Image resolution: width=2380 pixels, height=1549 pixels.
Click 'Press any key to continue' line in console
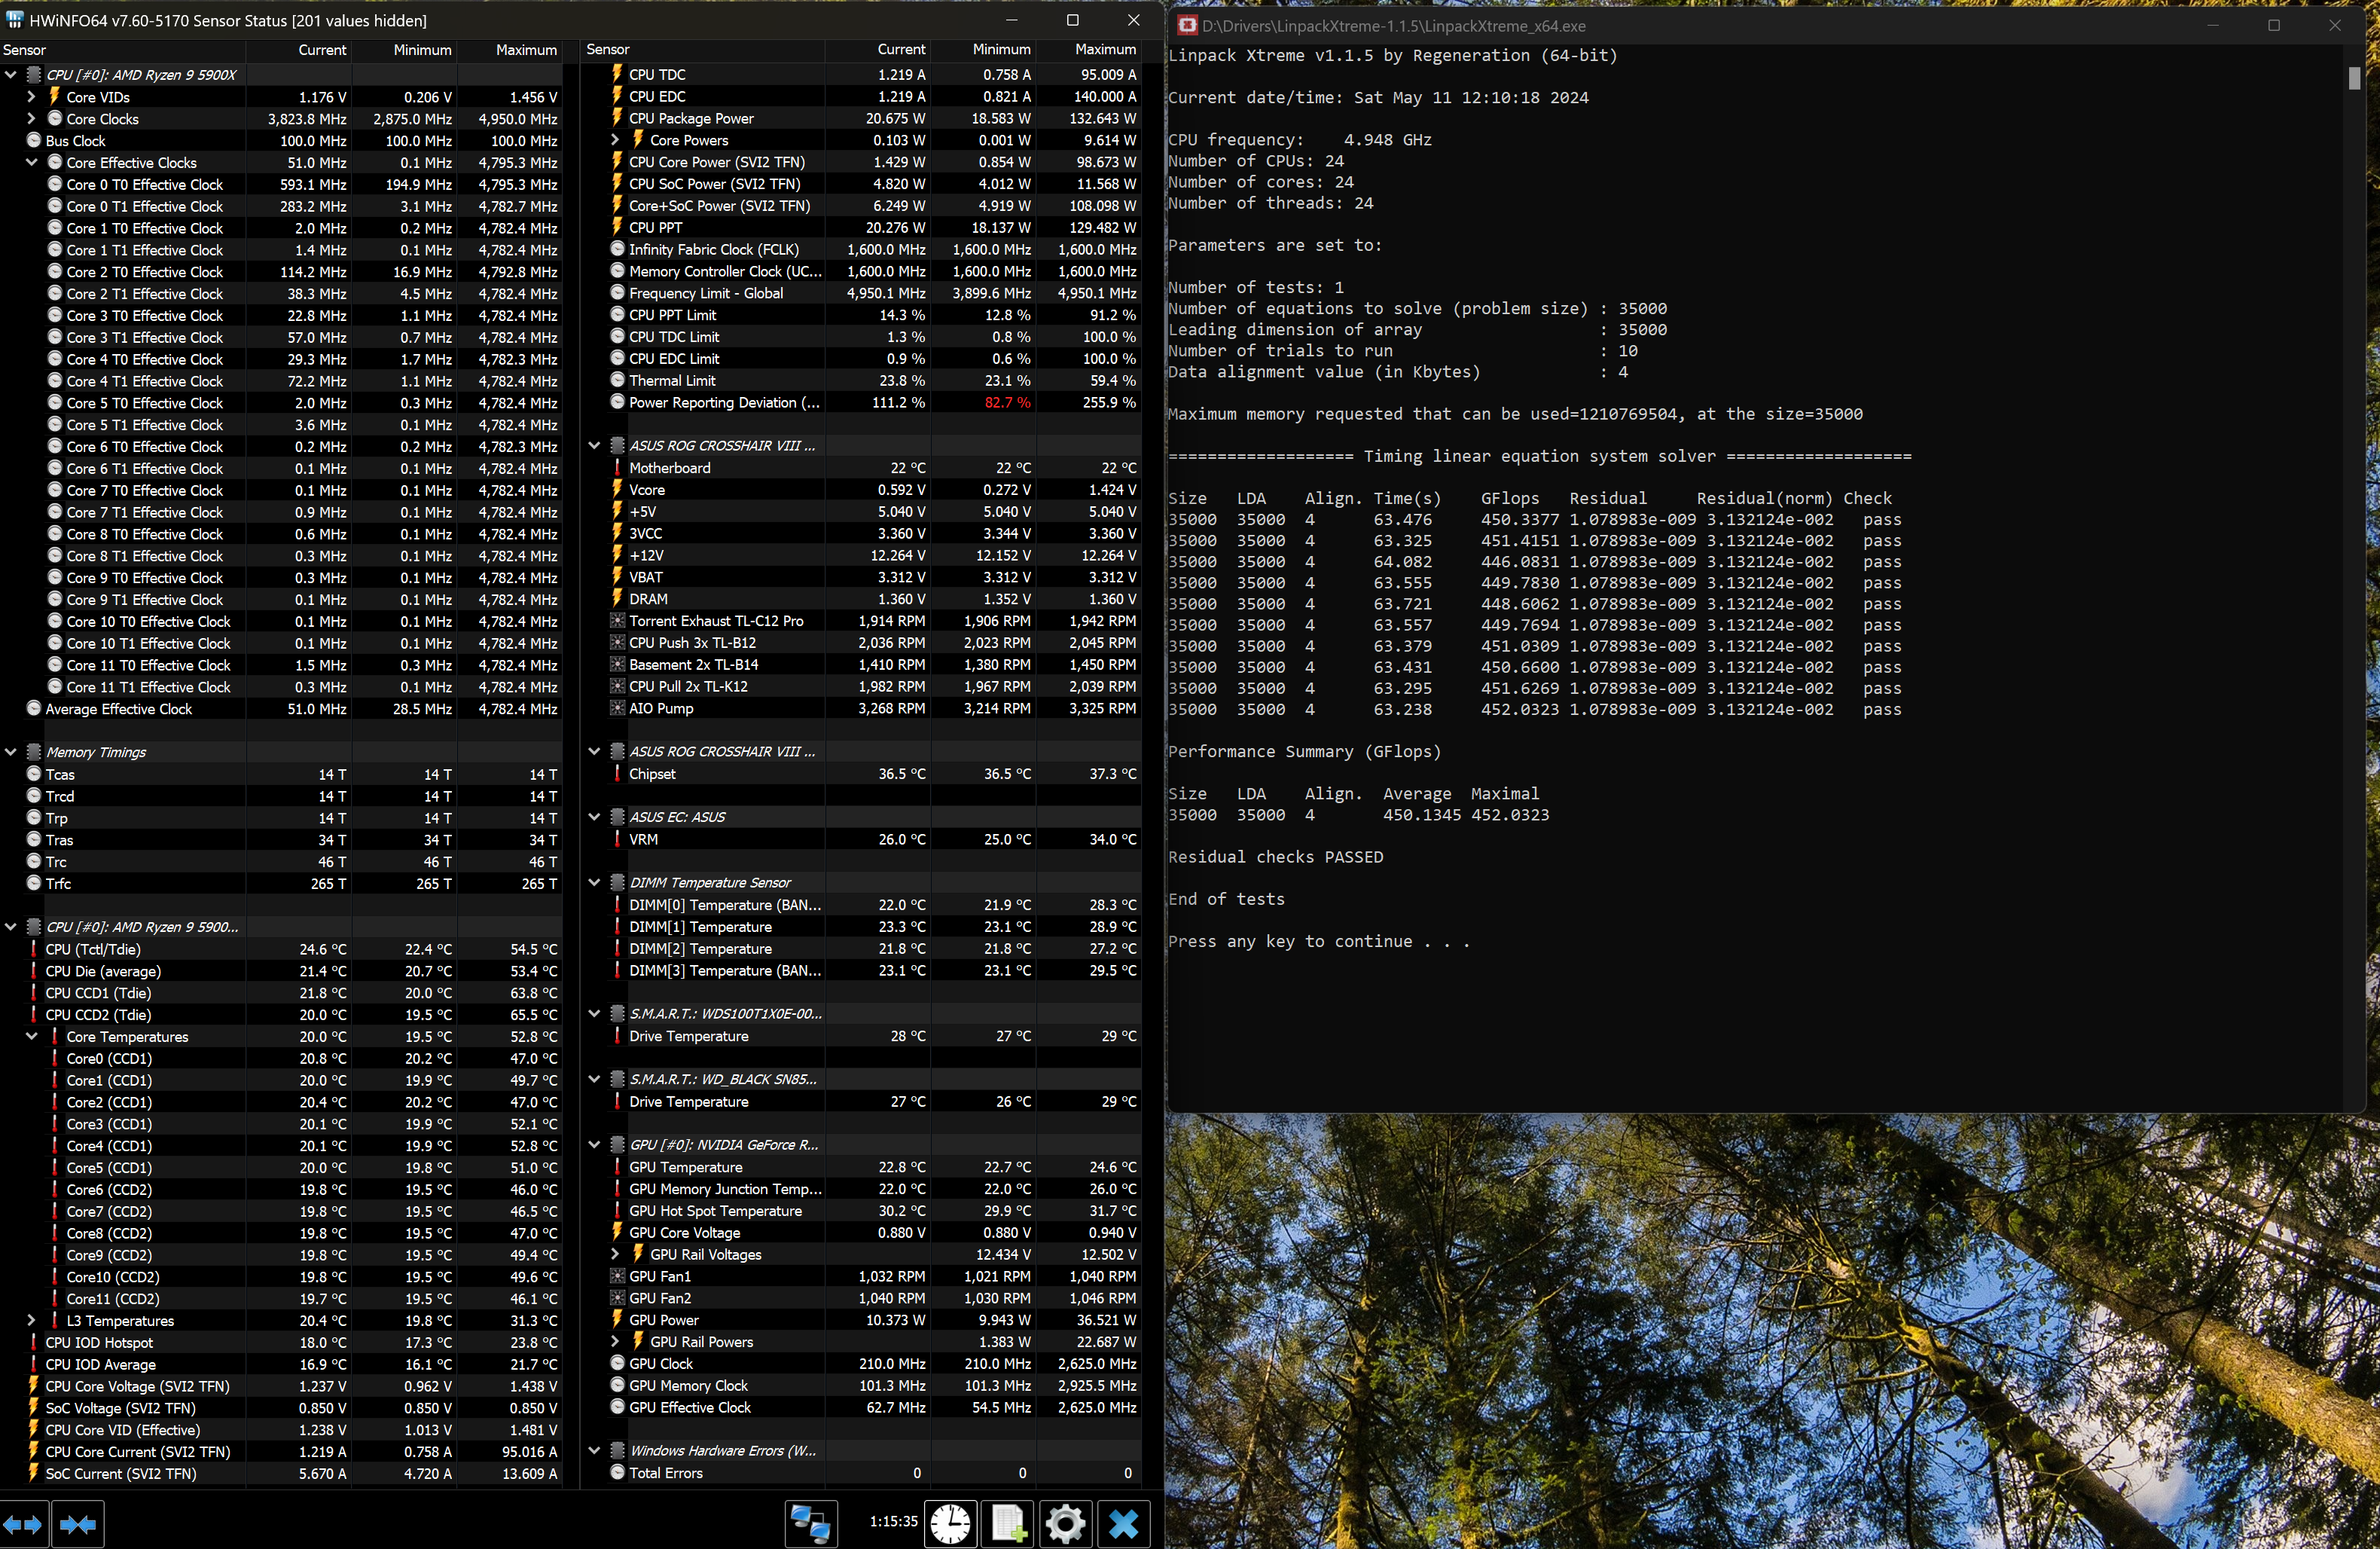[x=1319, y=941]
